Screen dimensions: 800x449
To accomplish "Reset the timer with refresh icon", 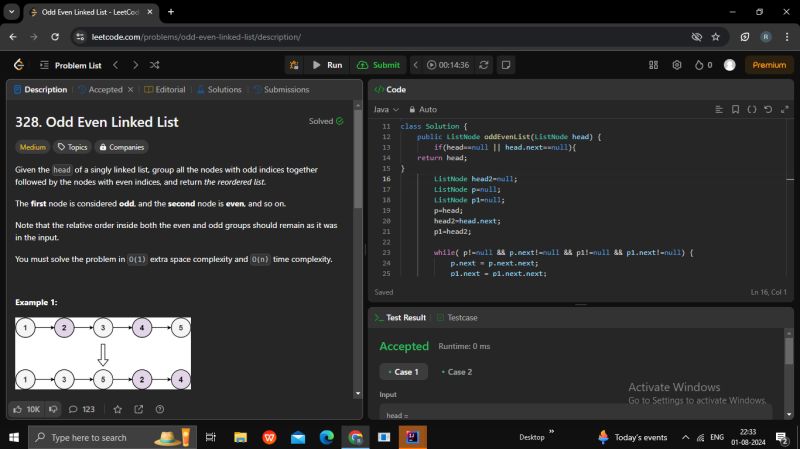I will pyautogui.click(x=484, y=65).
